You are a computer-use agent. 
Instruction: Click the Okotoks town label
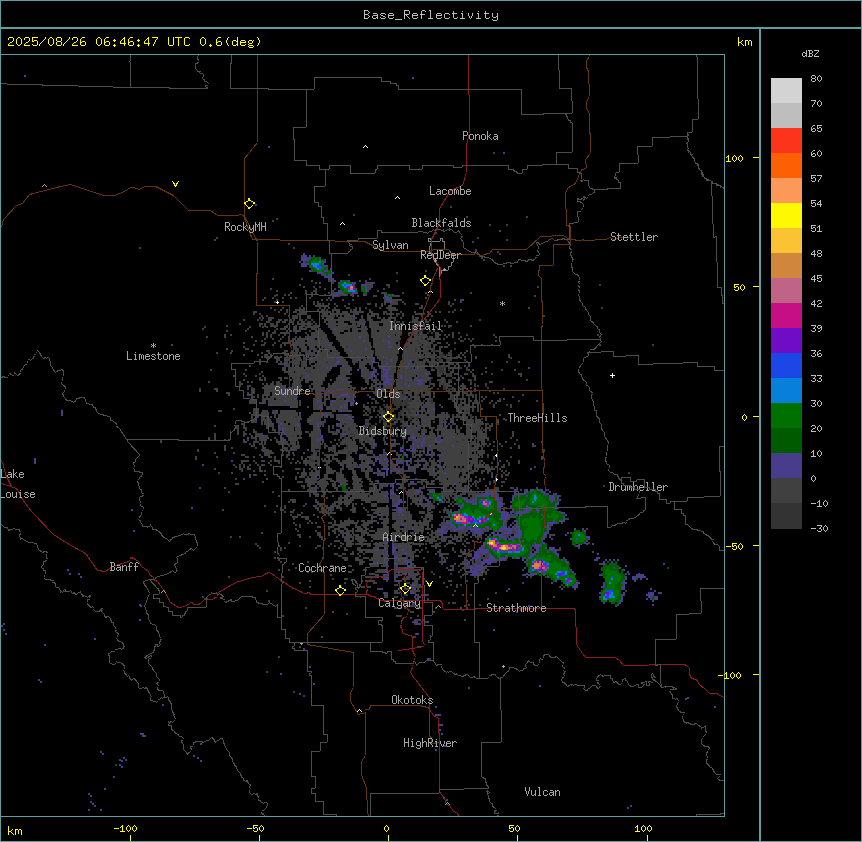click(x=412, y=700)
